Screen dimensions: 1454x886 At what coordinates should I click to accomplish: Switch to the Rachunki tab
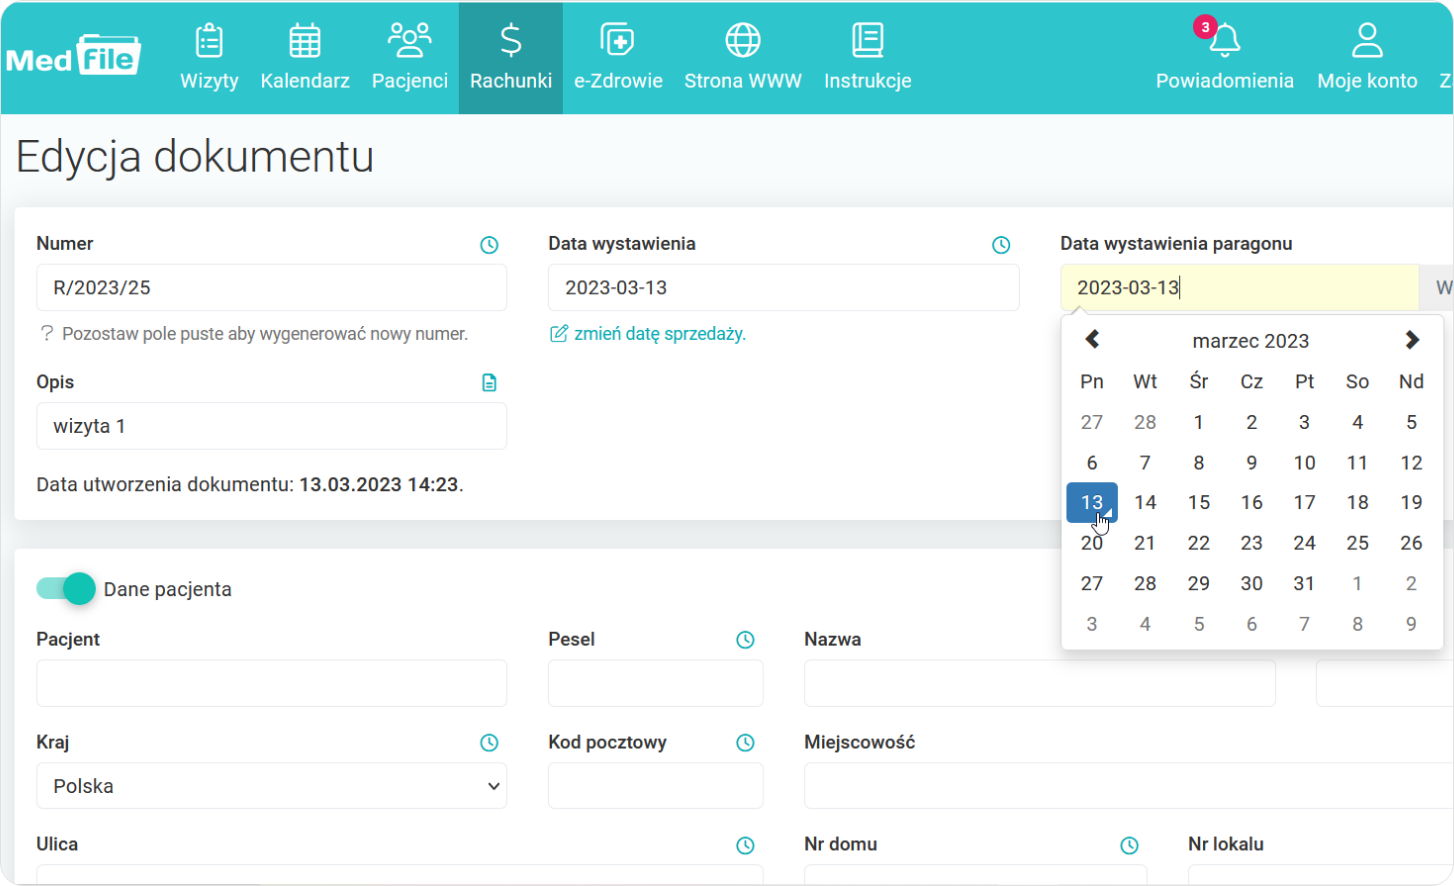click(510, 58)
